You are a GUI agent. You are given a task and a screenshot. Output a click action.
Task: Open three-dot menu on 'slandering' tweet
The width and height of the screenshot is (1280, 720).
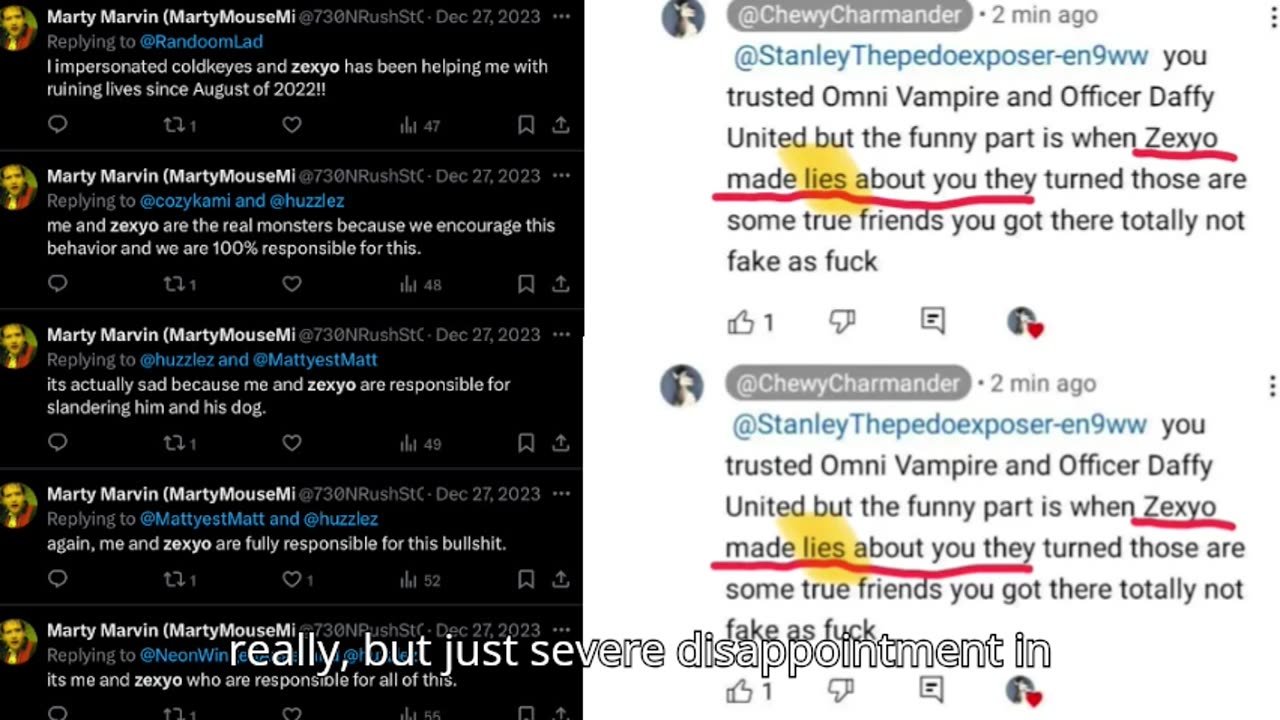pyautogui.click(x=562, y=334)
